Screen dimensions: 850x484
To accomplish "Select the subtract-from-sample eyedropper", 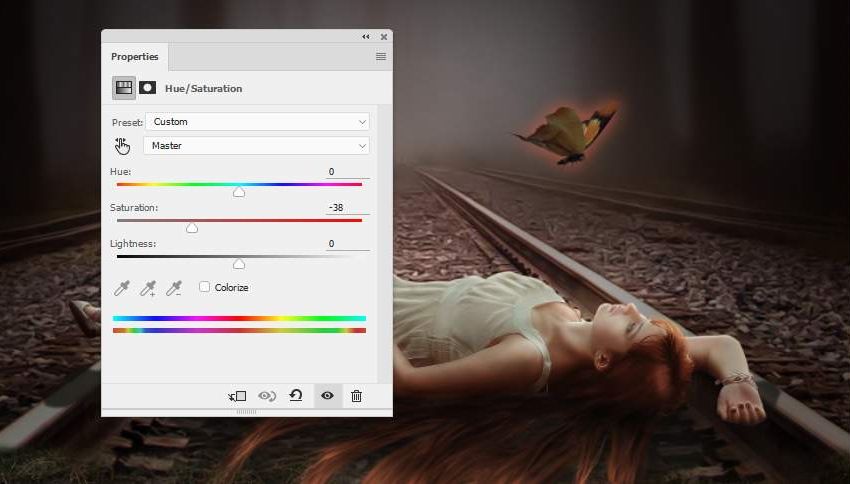I will [x=173, y=288].
